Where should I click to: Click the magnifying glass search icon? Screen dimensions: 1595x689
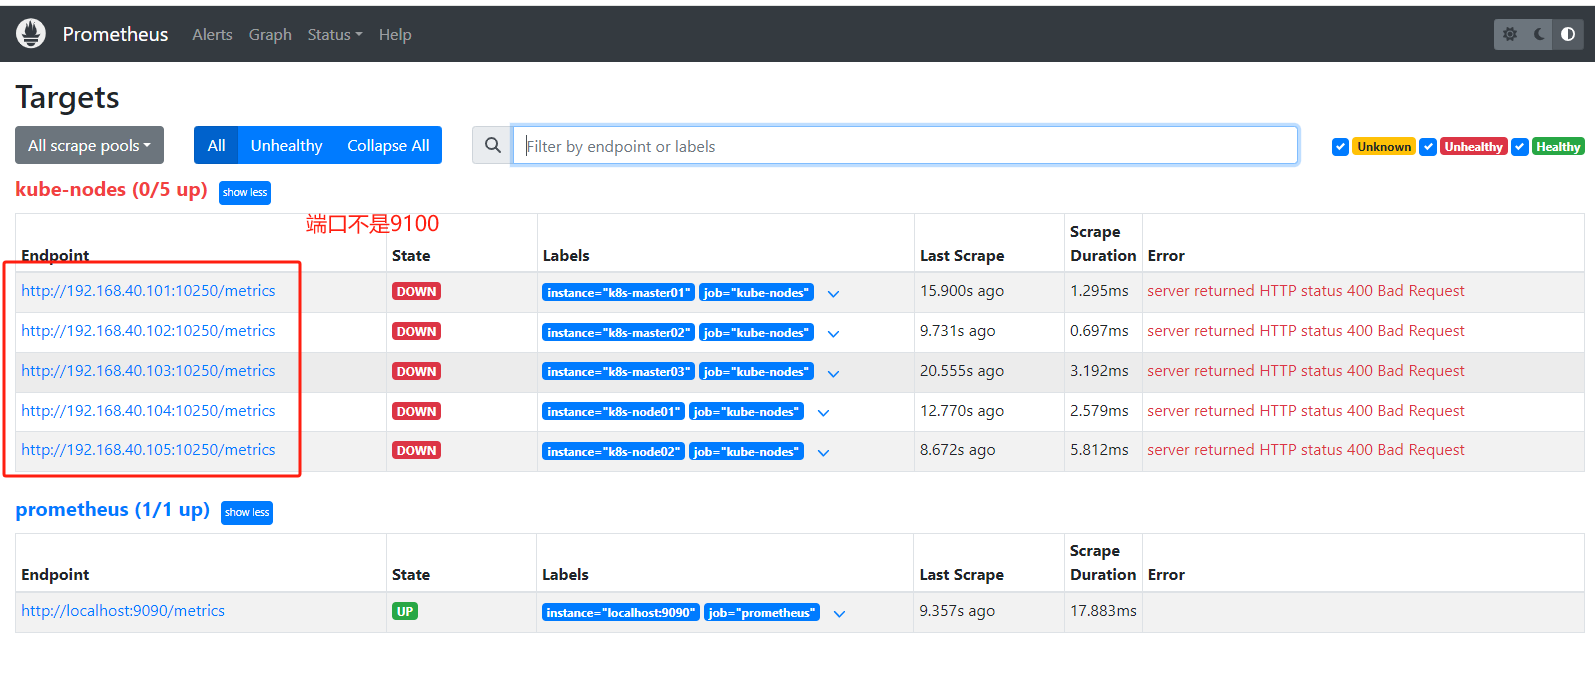click(x=492, y=146)
